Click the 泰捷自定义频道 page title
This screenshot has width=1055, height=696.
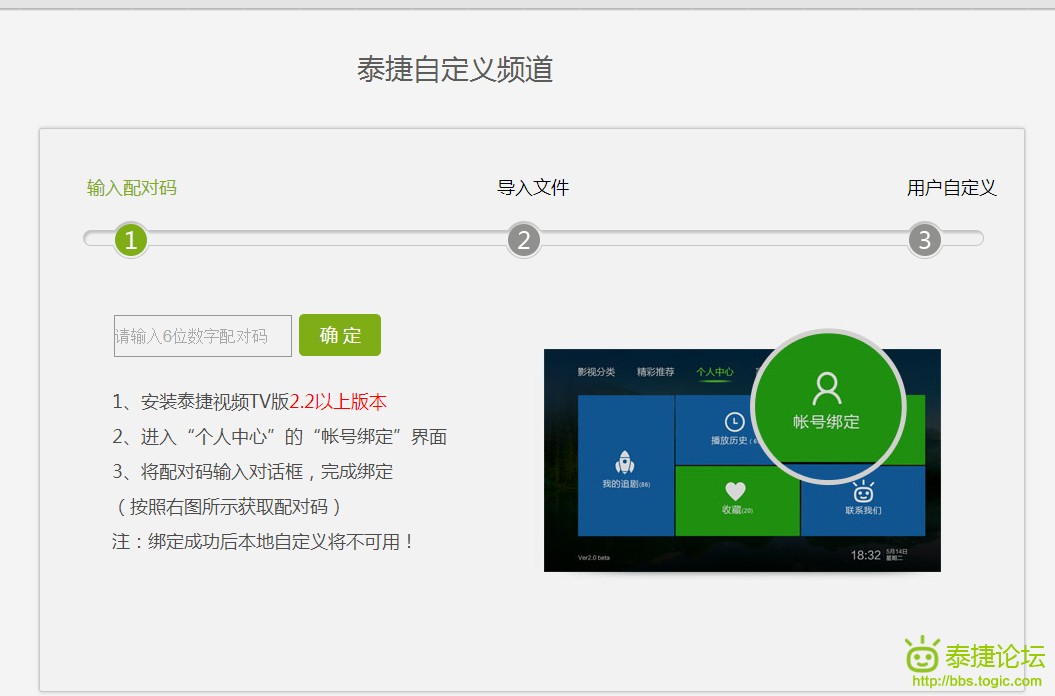point(455,69)
